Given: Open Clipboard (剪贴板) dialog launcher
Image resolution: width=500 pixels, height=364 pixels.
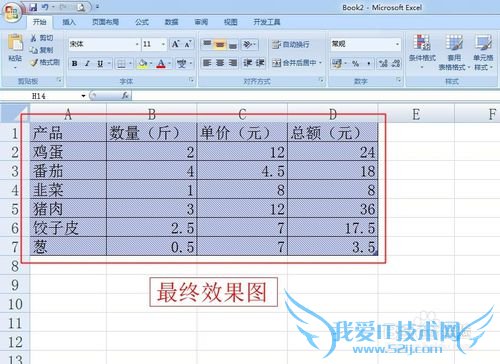Looking at the screenshot, I should coord(59,80).
